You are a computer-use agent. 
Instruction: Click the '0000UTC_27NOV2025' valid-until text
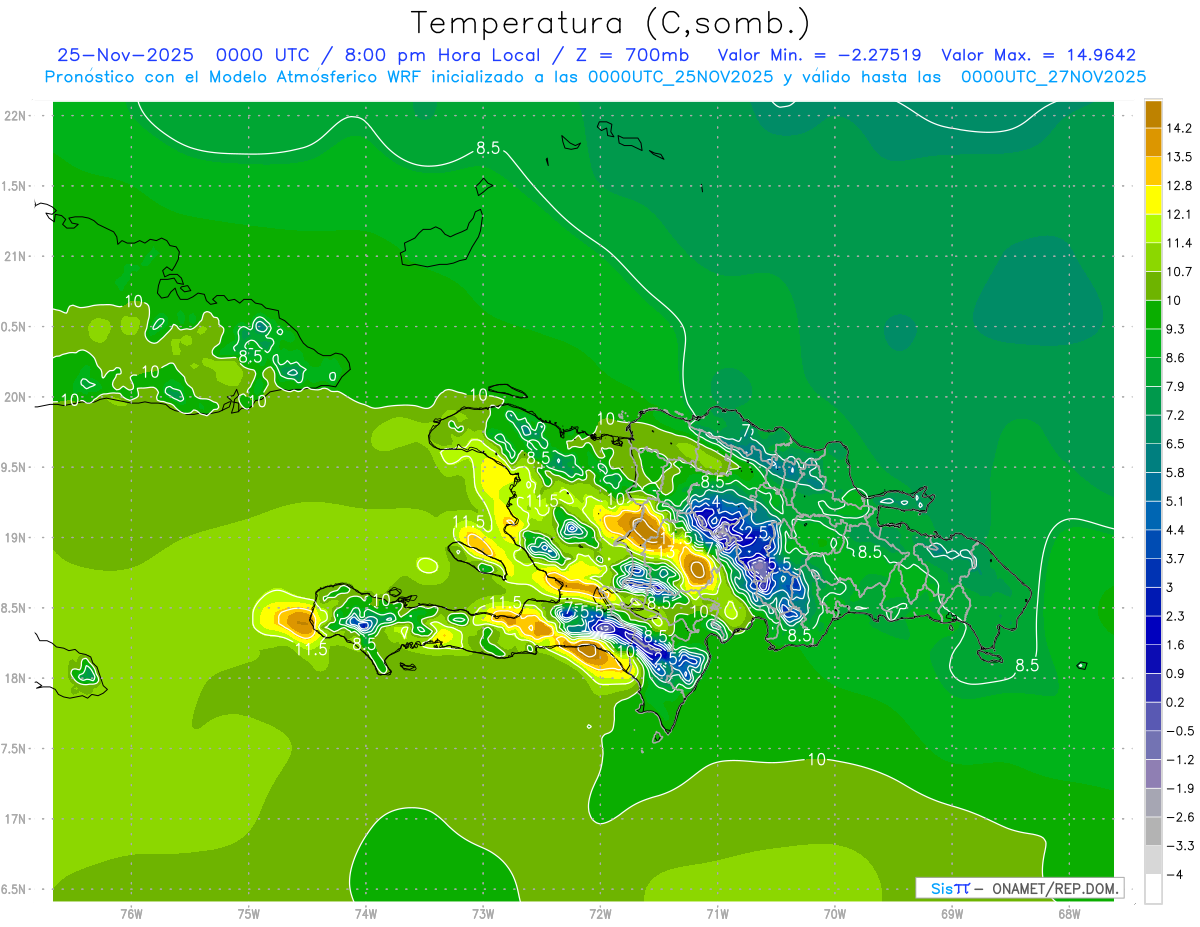tap(1053, 77)
